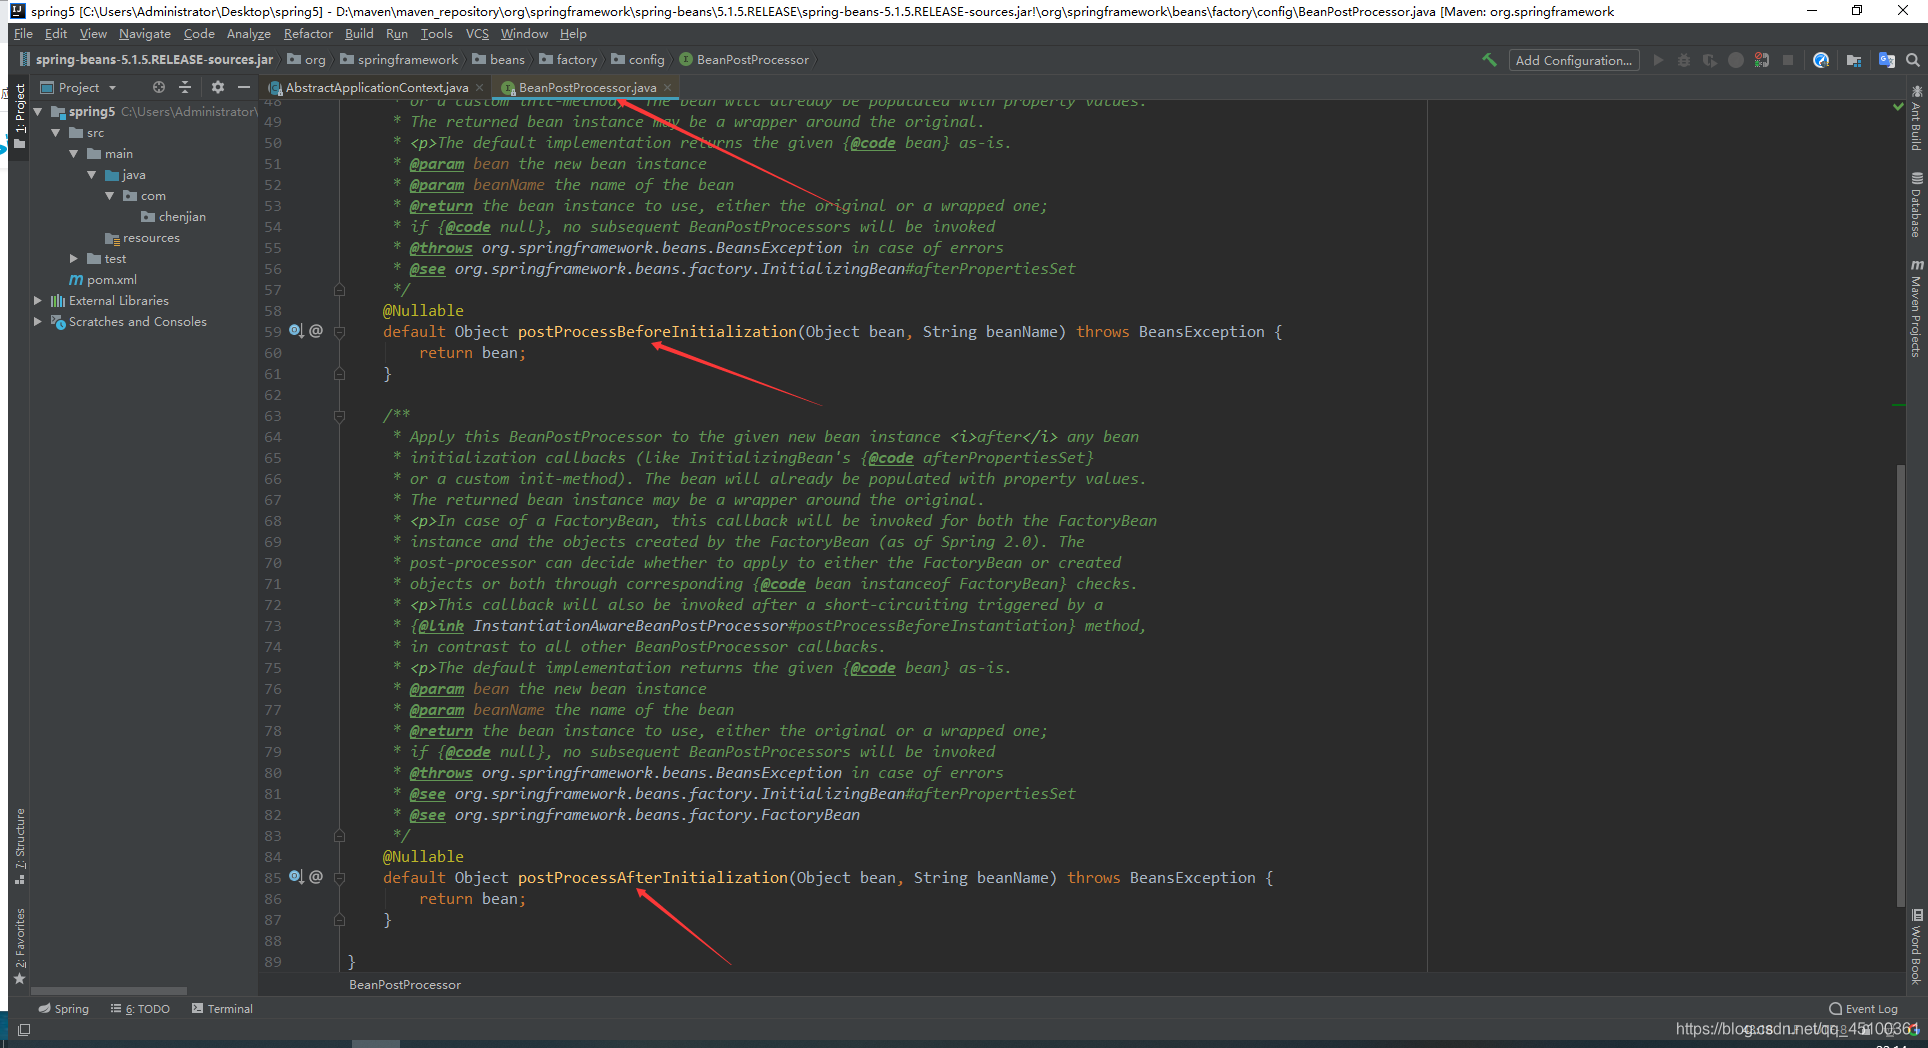Open the Build menu
This screenshot has width=1928, height=1048.
359,34
